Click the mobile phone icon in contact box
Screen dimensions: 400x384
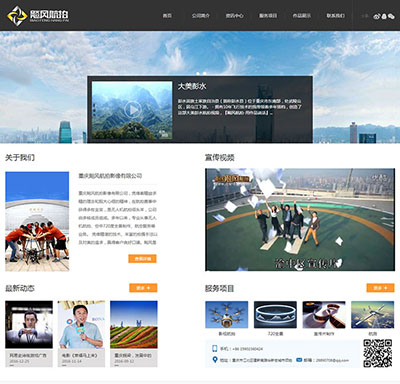(x=215, y=349)
